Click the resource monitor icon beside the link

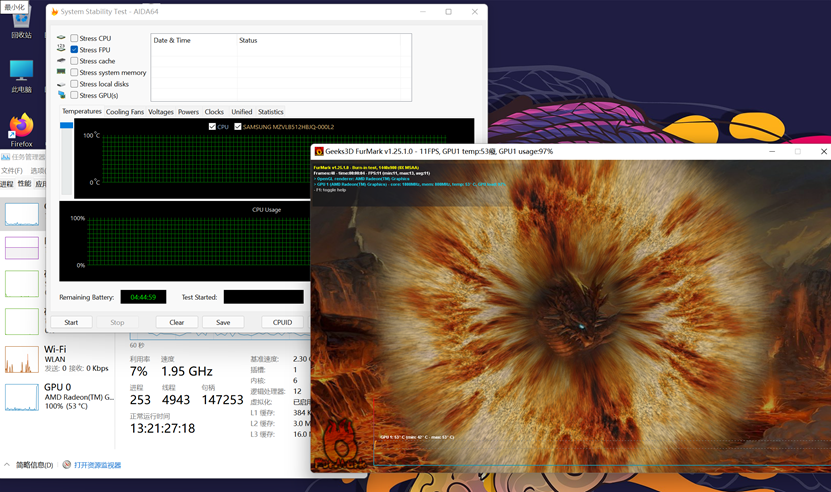point(67,464)
